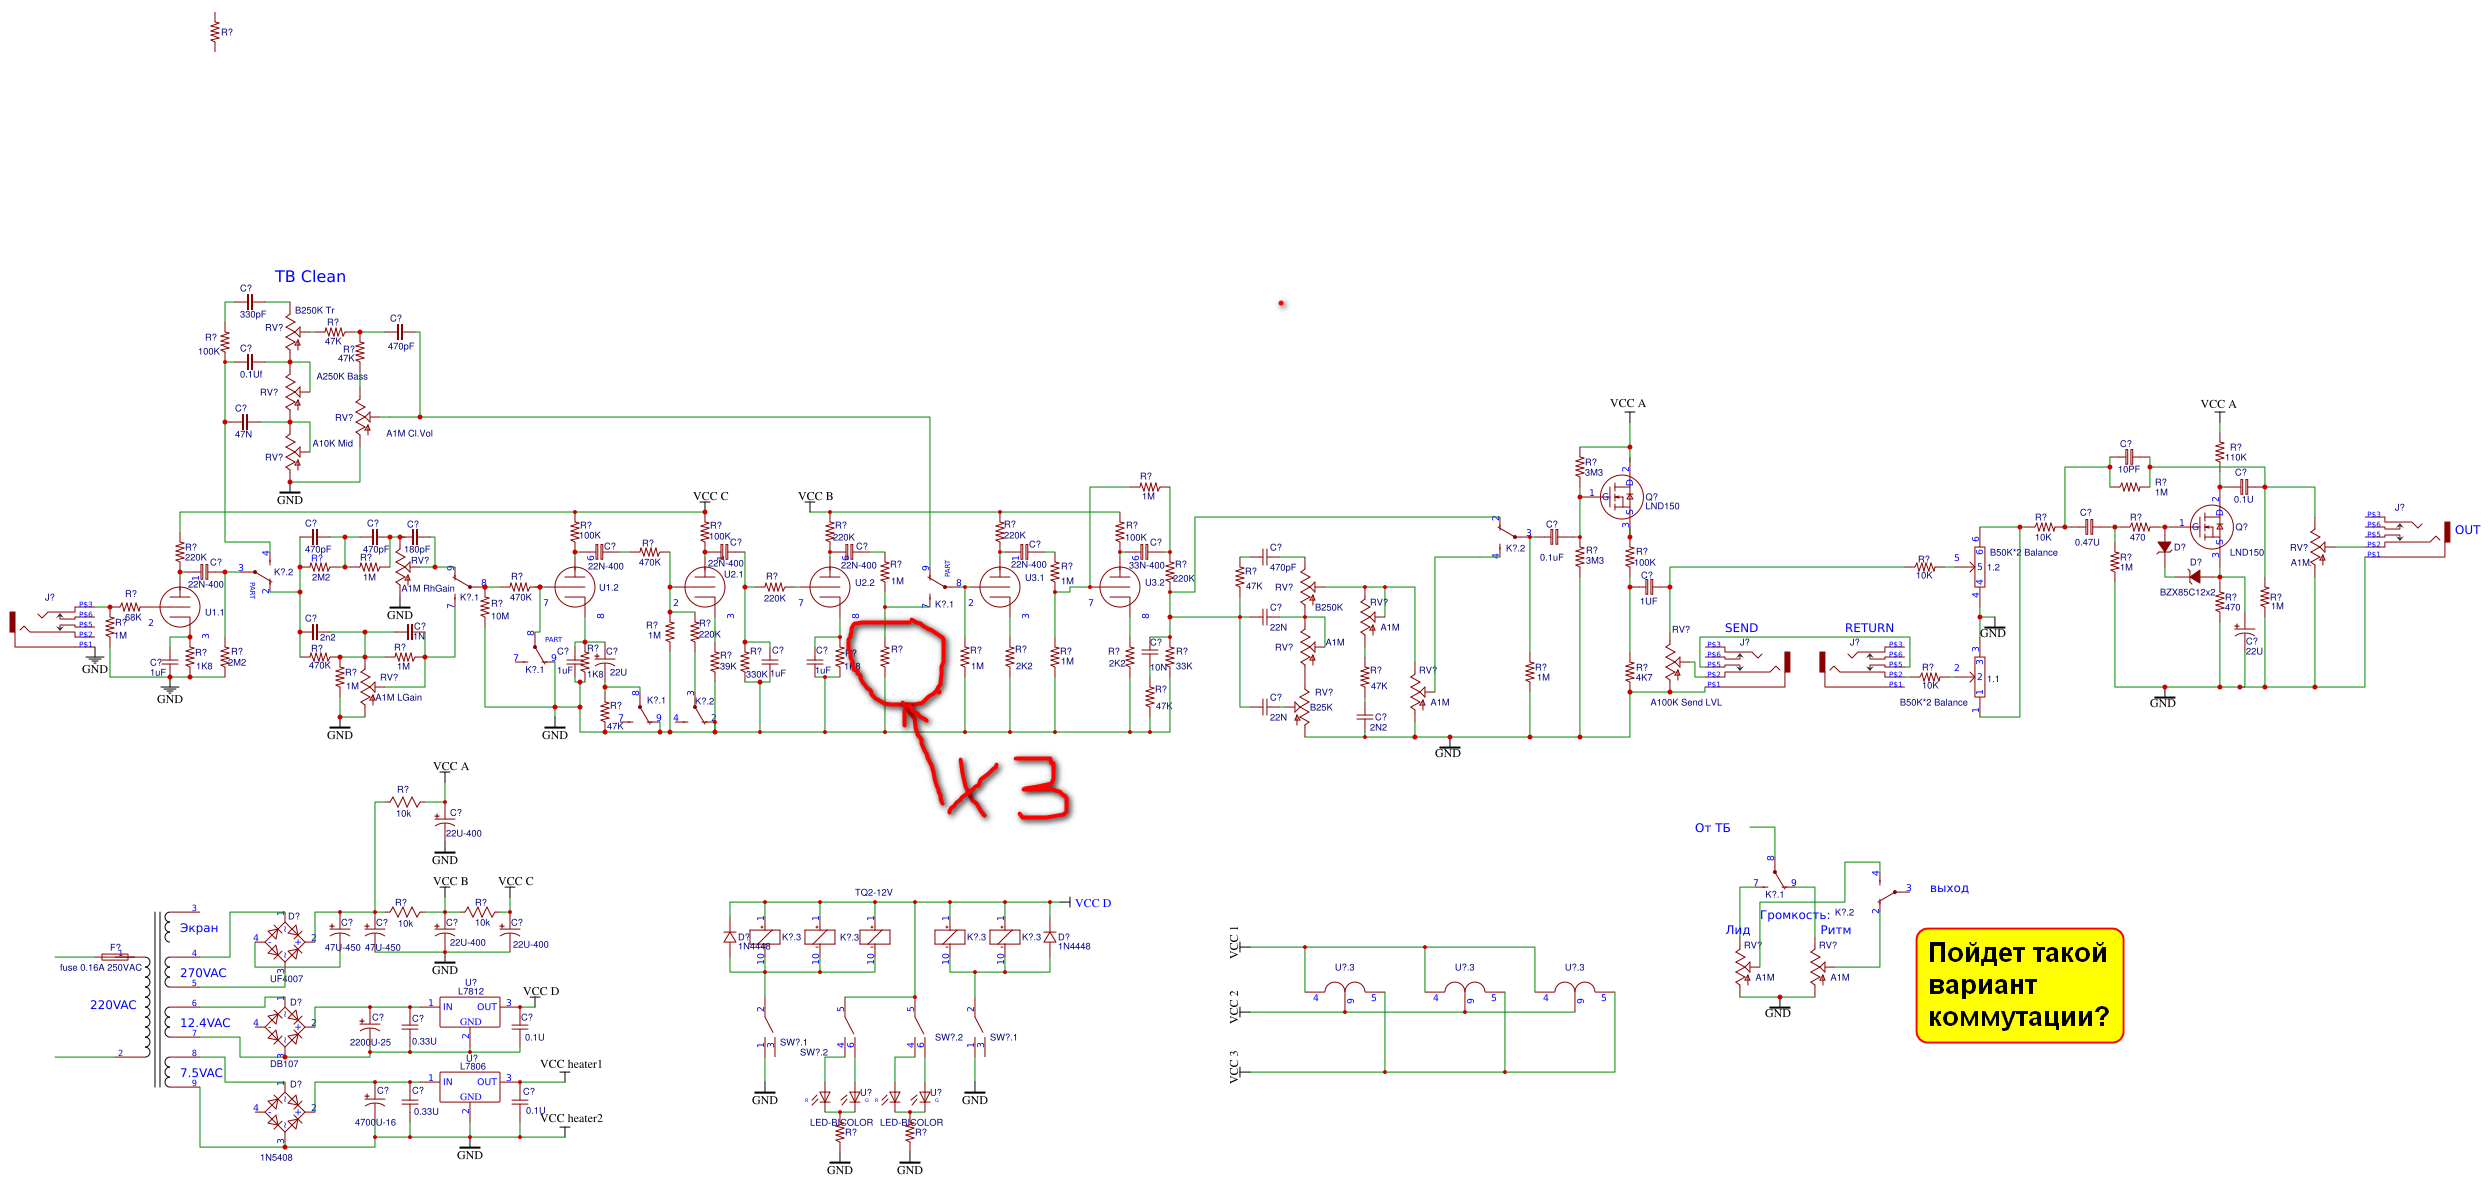Click the fuse F? 0.16A 250VAC symbol
This screenshot has width=2491, height=1187.
point(115,956)
